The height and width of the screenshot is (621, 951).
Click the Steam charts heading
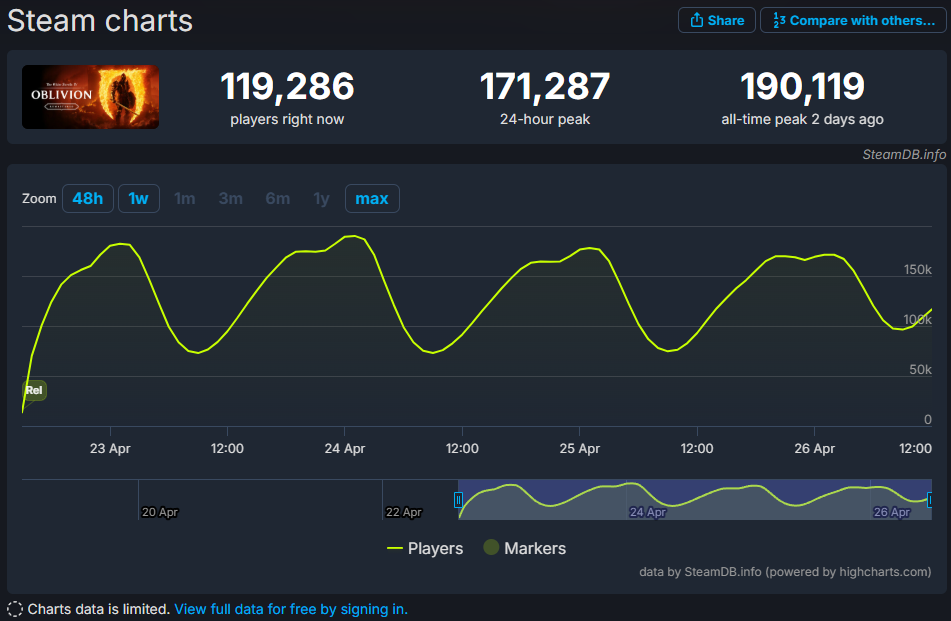coord(100,21)
